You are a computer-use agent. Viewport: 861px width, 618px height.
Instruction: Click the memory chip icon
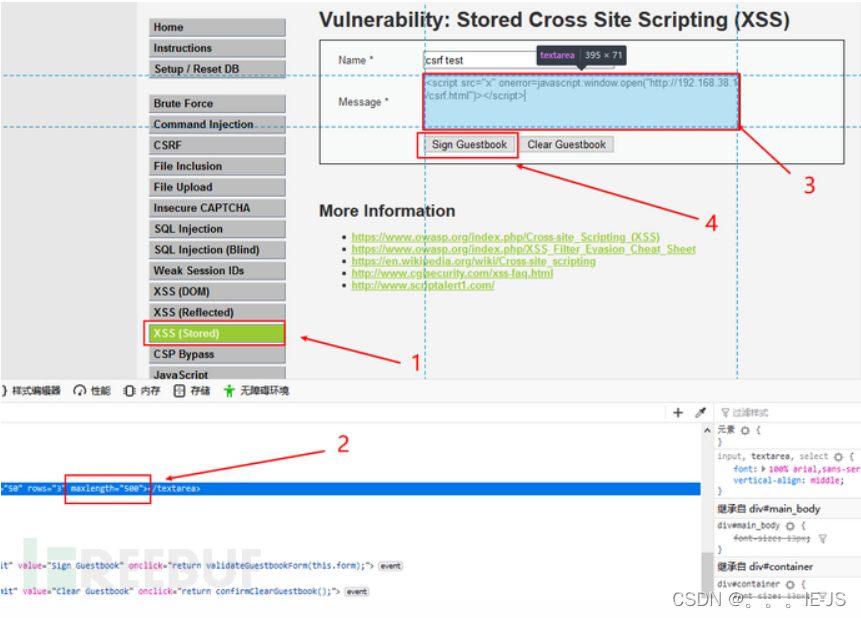[129, 391]
